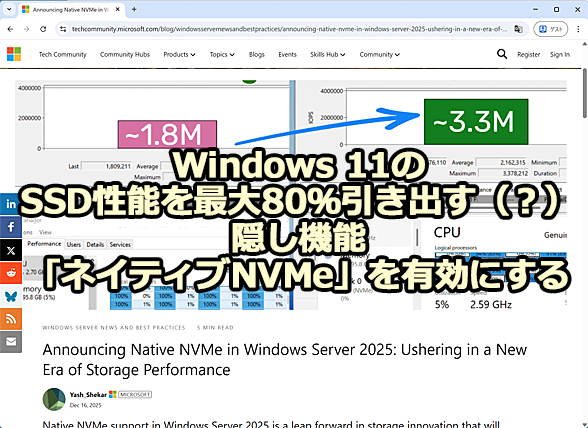Screen dimensions: 588x428
Task: Open the RSS feed icon
Action: coord(11,319)
